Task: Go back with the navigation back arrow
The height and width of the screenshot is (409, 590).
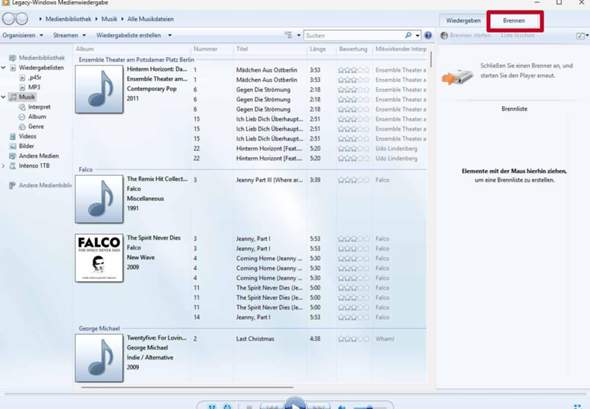Action: point(8,19)
